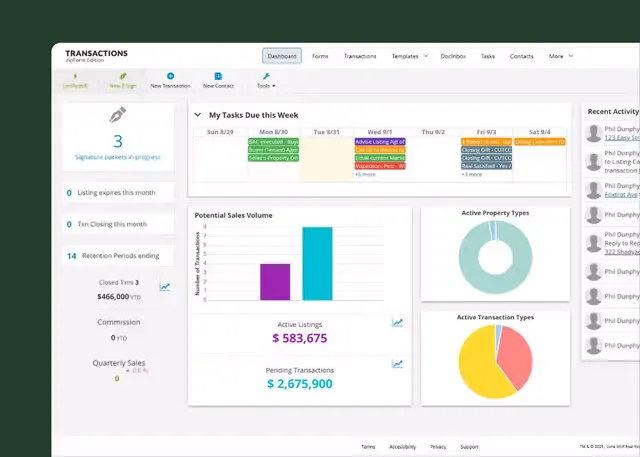The height and width of the screenshot is (457, 640).
Task: Open the green Email current Market task on Wednesday
Action: pyautogui.click(x=380, y=158)
